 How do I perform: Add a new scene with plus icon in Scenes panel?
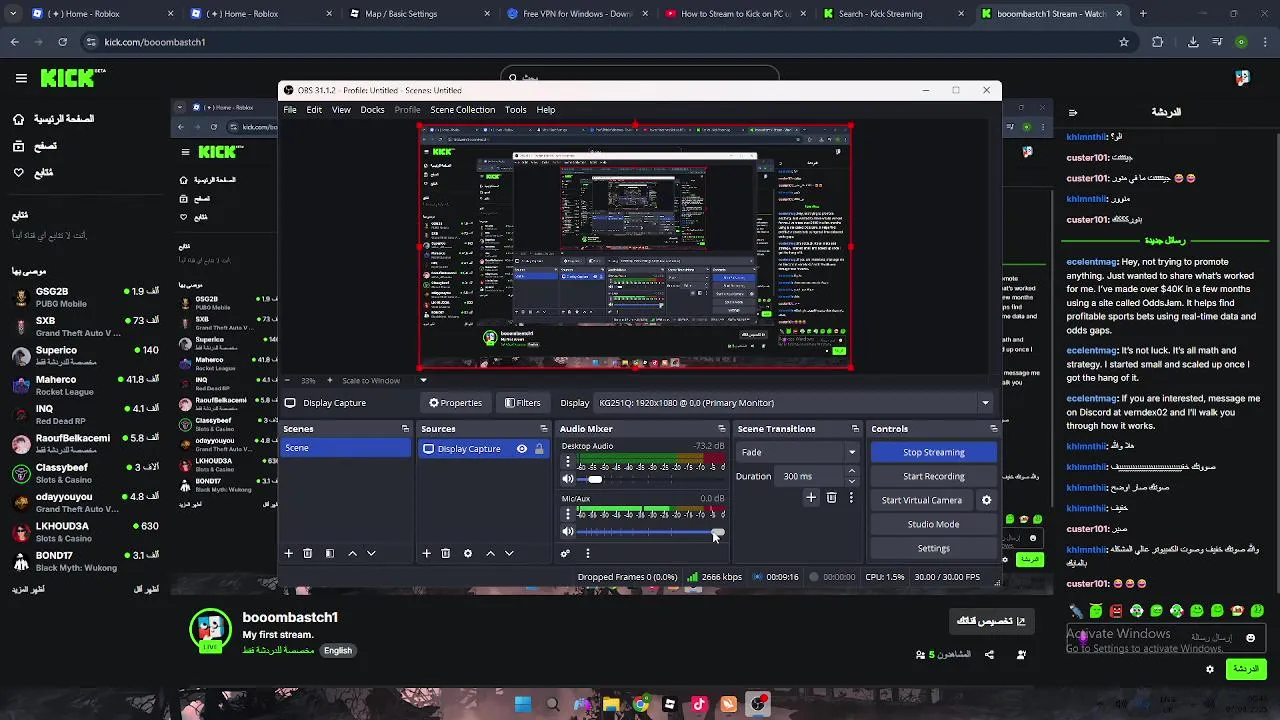[x=288, y=553]
